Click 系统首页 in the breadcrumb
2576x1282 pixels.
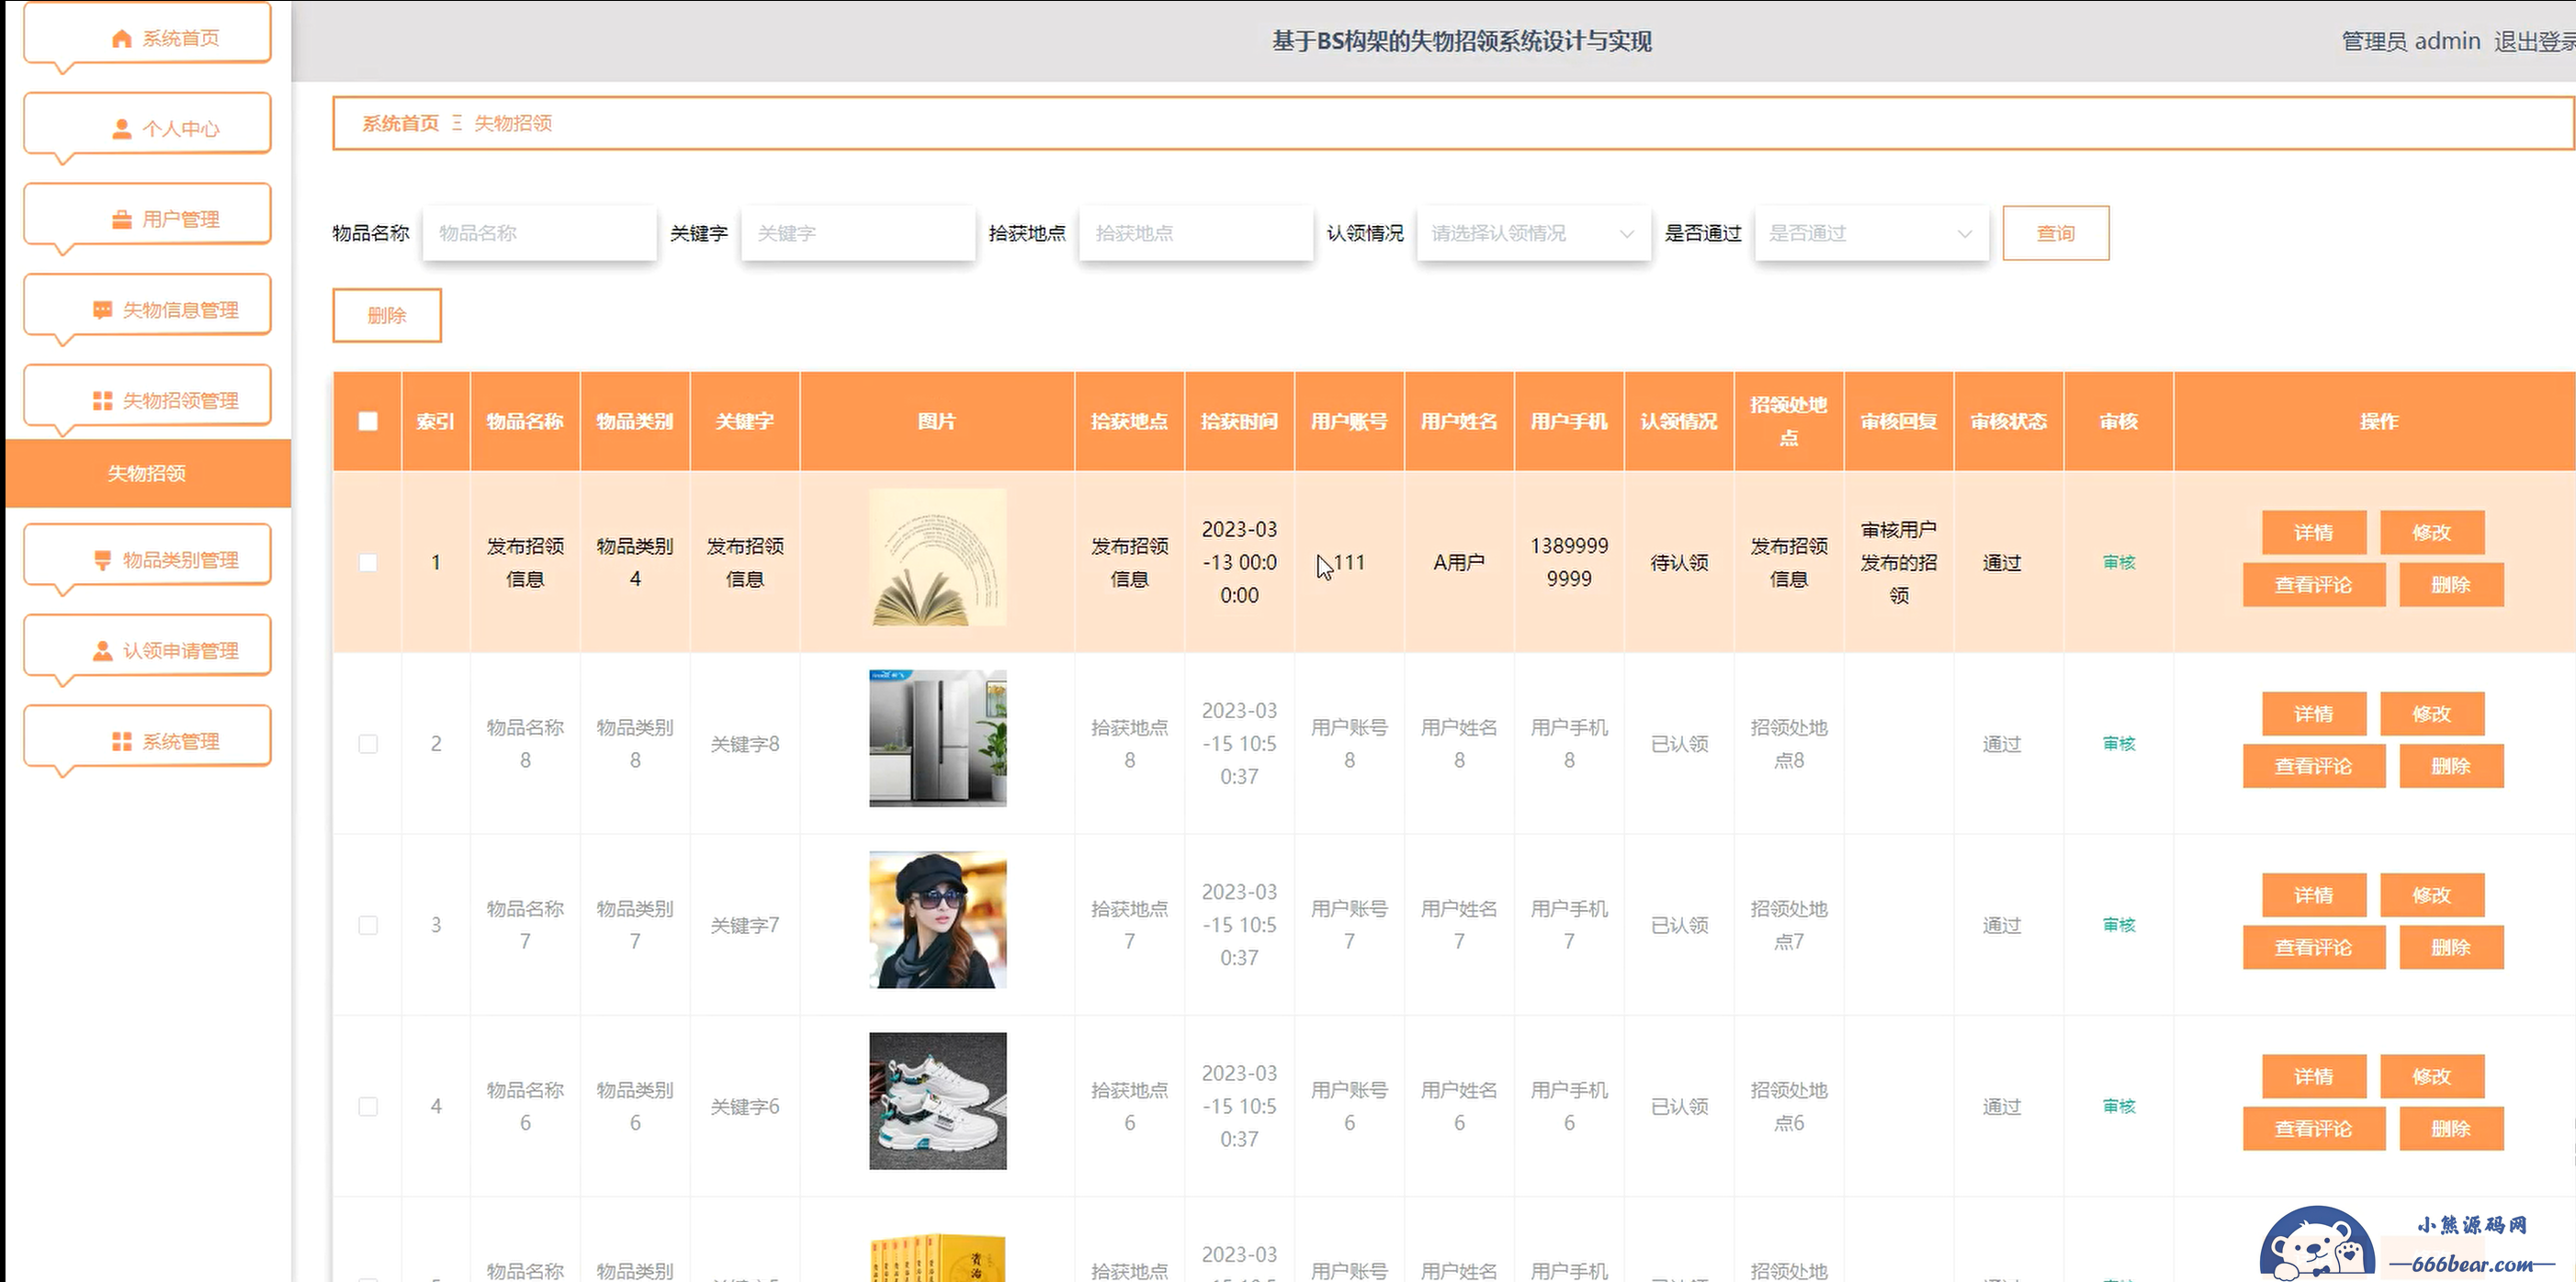coord(400,123)
